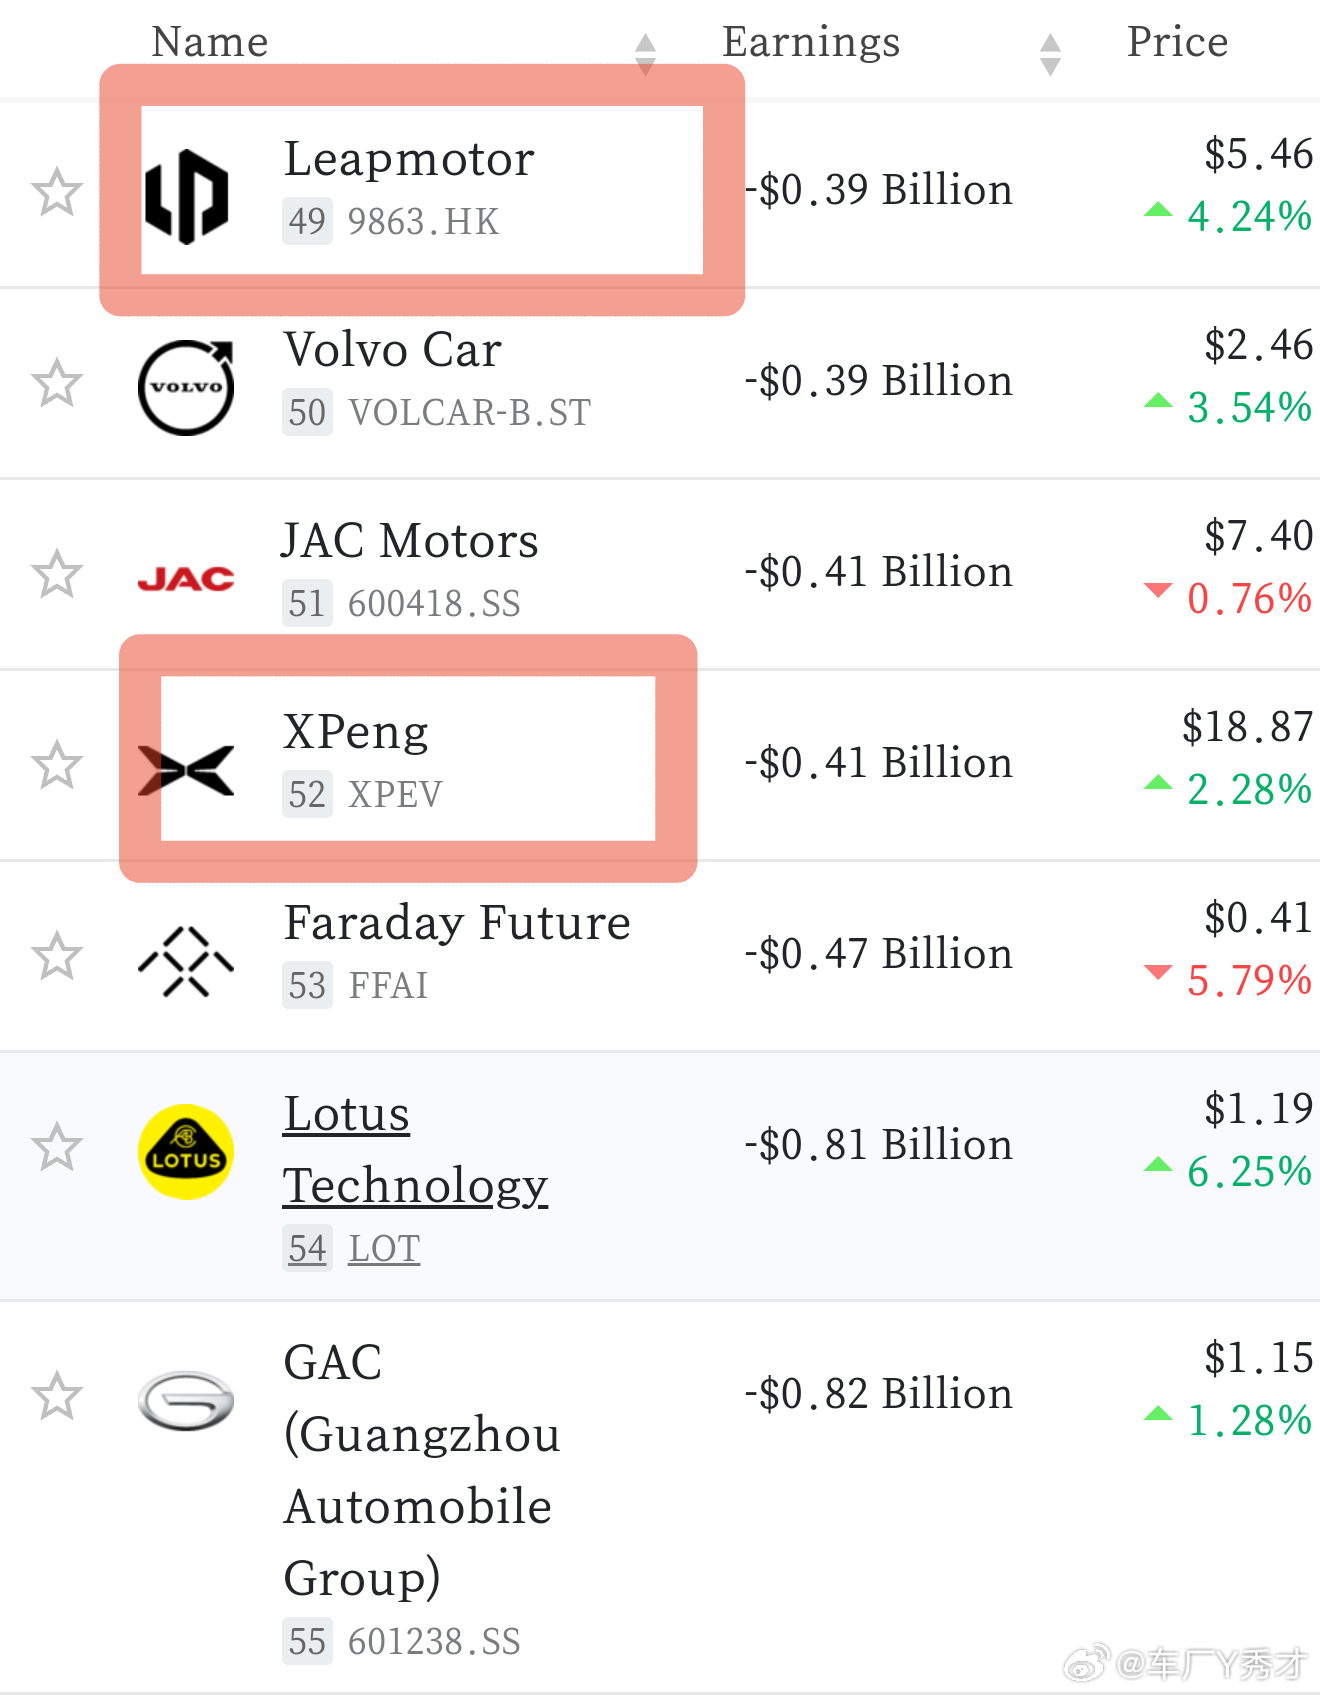
Task: Click the XPeng logo icon
Action: click(186, 770)
